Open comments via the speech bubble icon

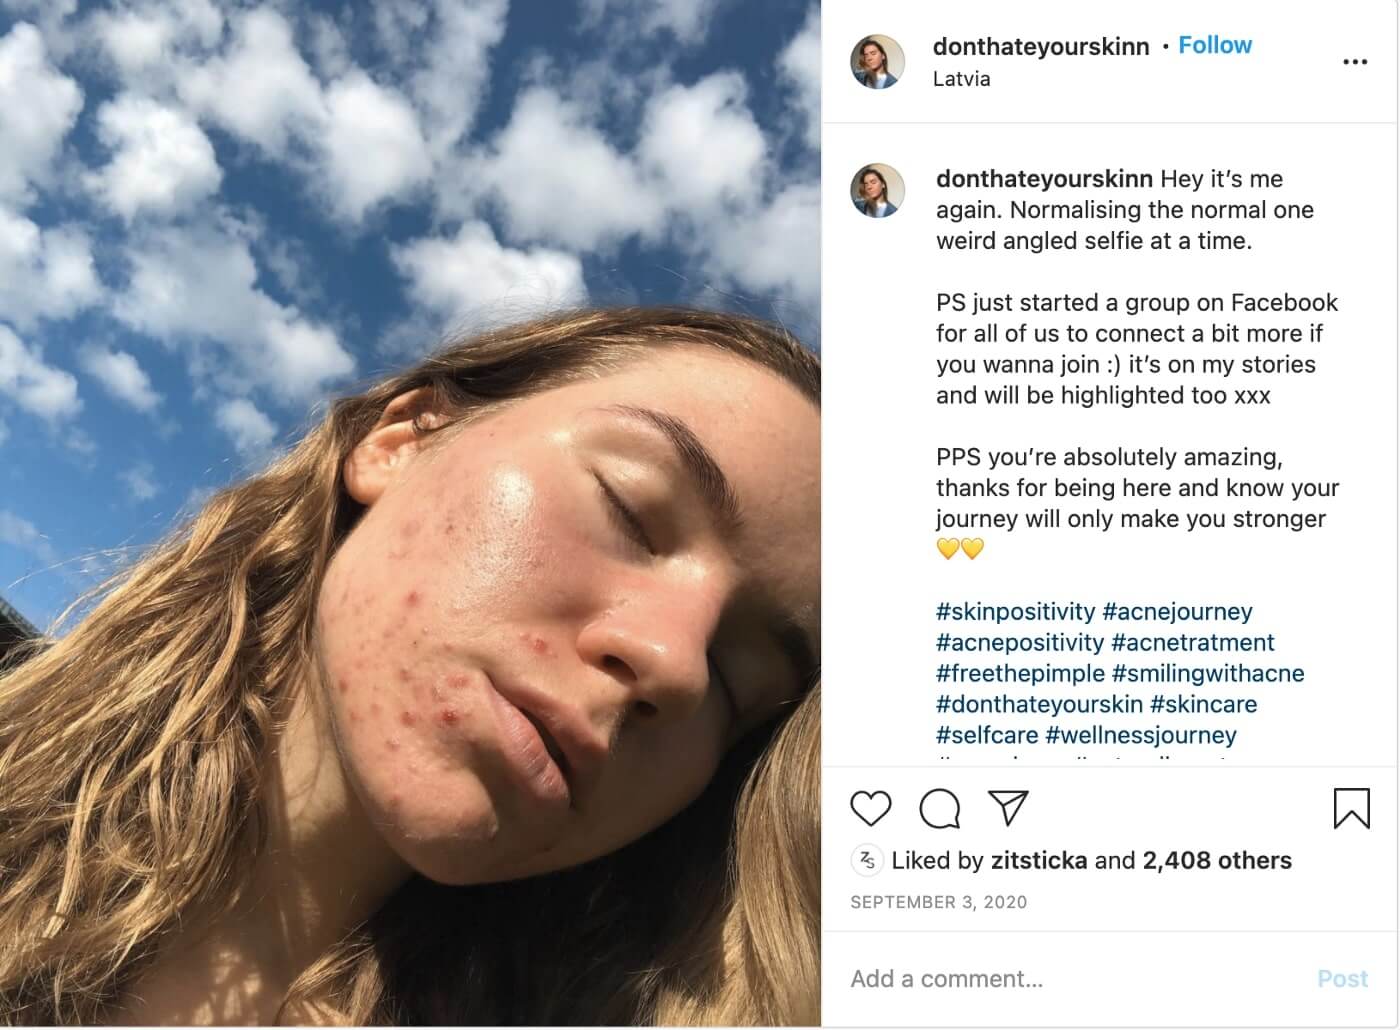pyautogui.click(x=939, y=810)
